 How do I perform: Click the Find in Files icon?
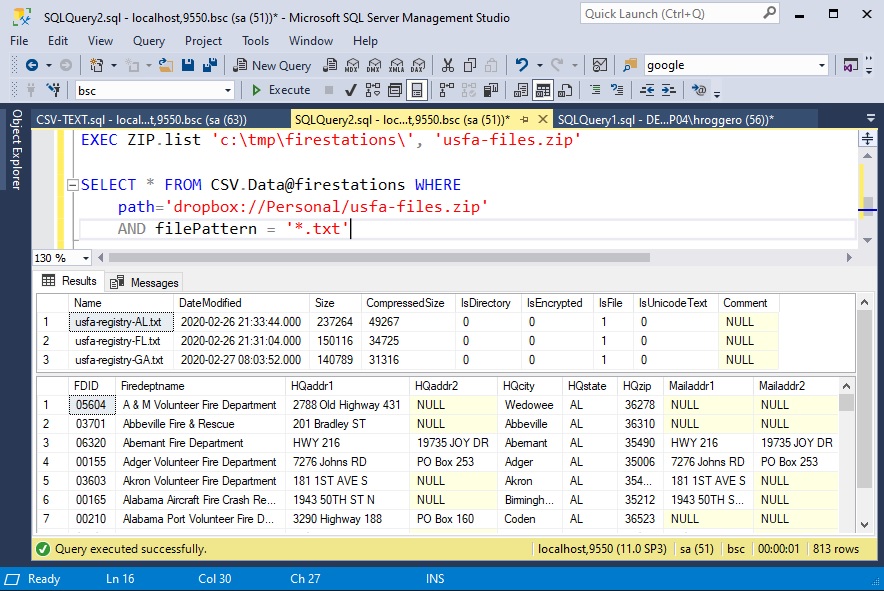click(630, 65)
